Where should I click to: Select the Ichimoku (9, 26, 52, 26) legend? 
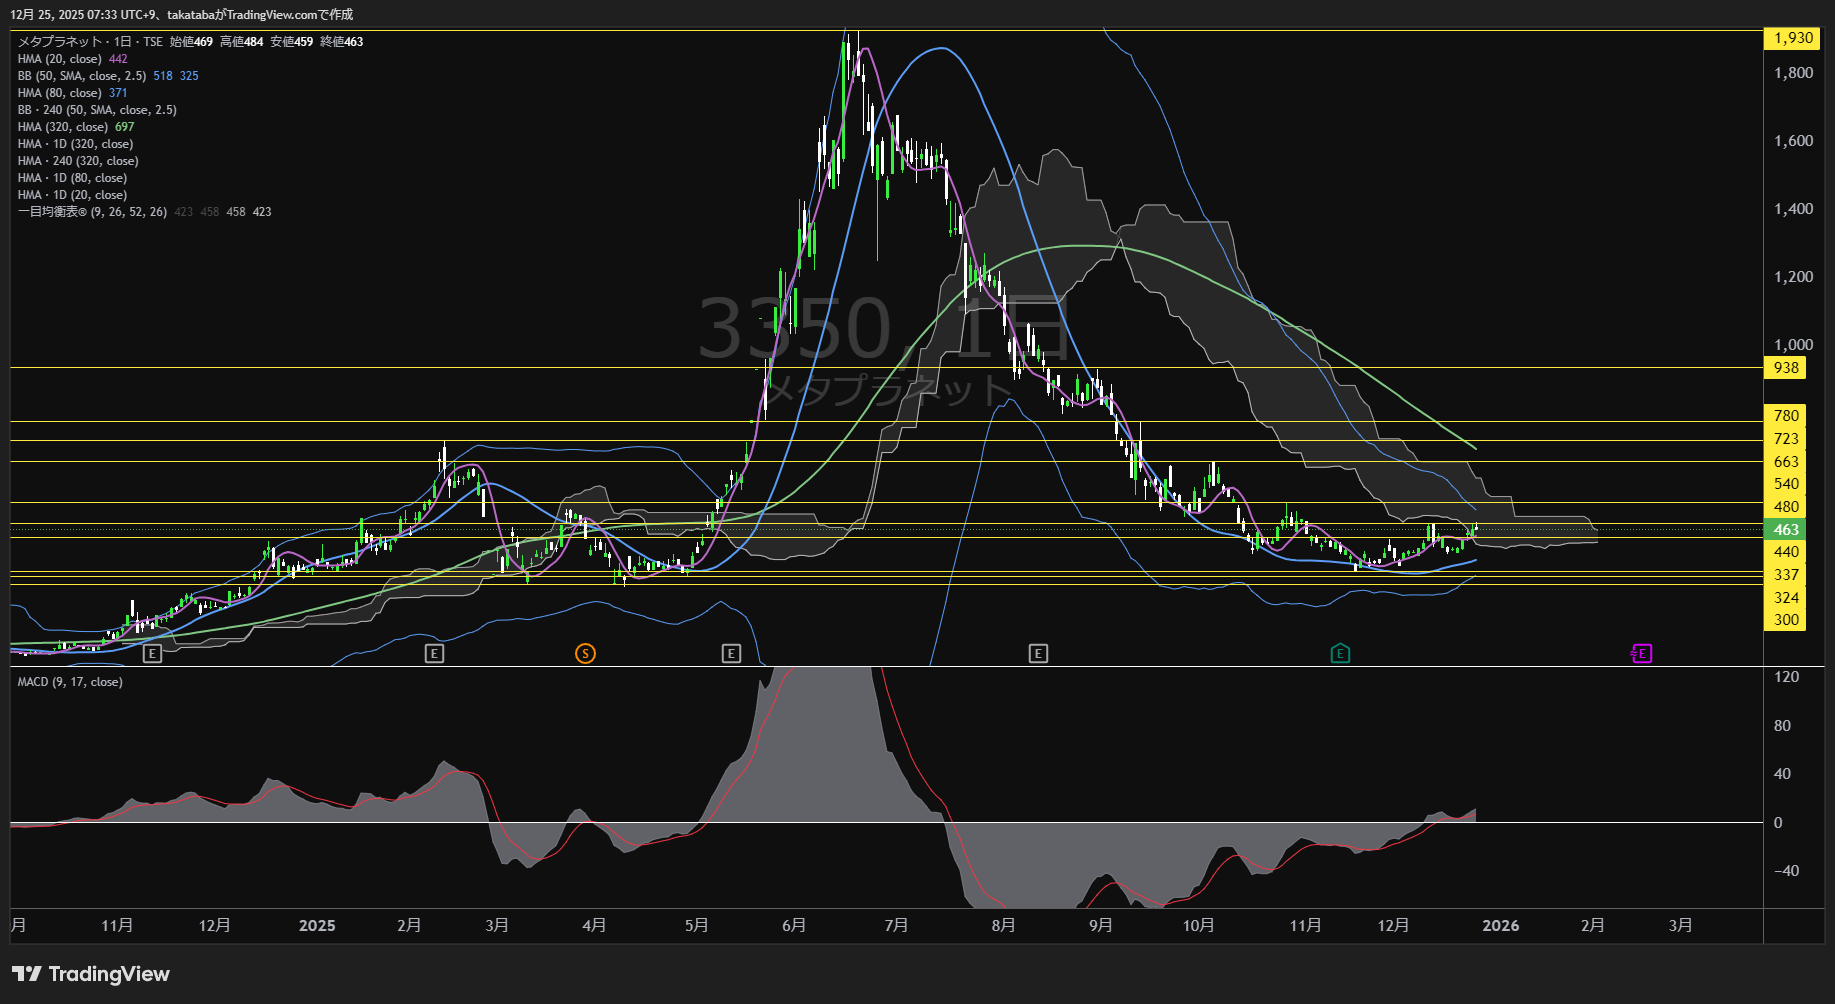(92, 212)
